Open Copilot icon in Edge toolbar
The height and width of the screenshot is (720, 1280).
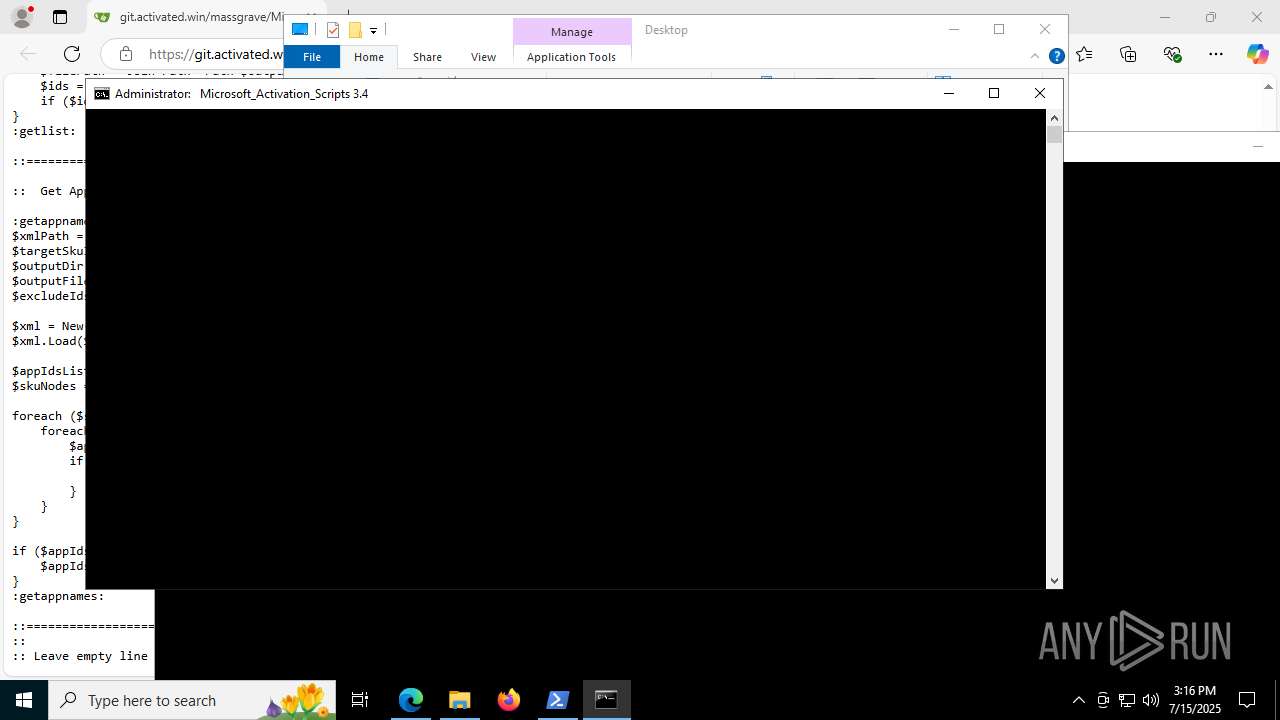pyautogui.click(x=1257, y=54)
